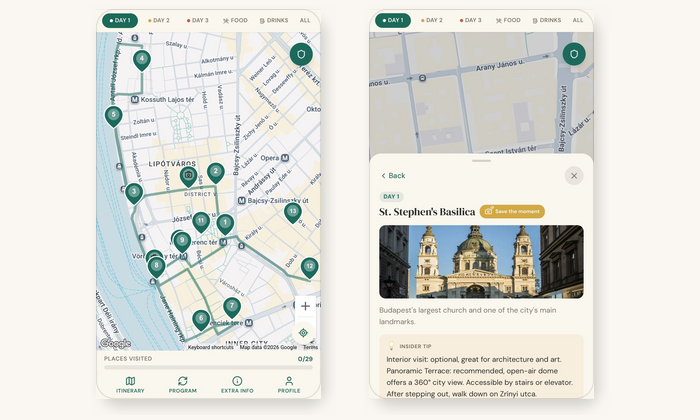
Task: Select map pin number 12
Action: click(309, 267)
